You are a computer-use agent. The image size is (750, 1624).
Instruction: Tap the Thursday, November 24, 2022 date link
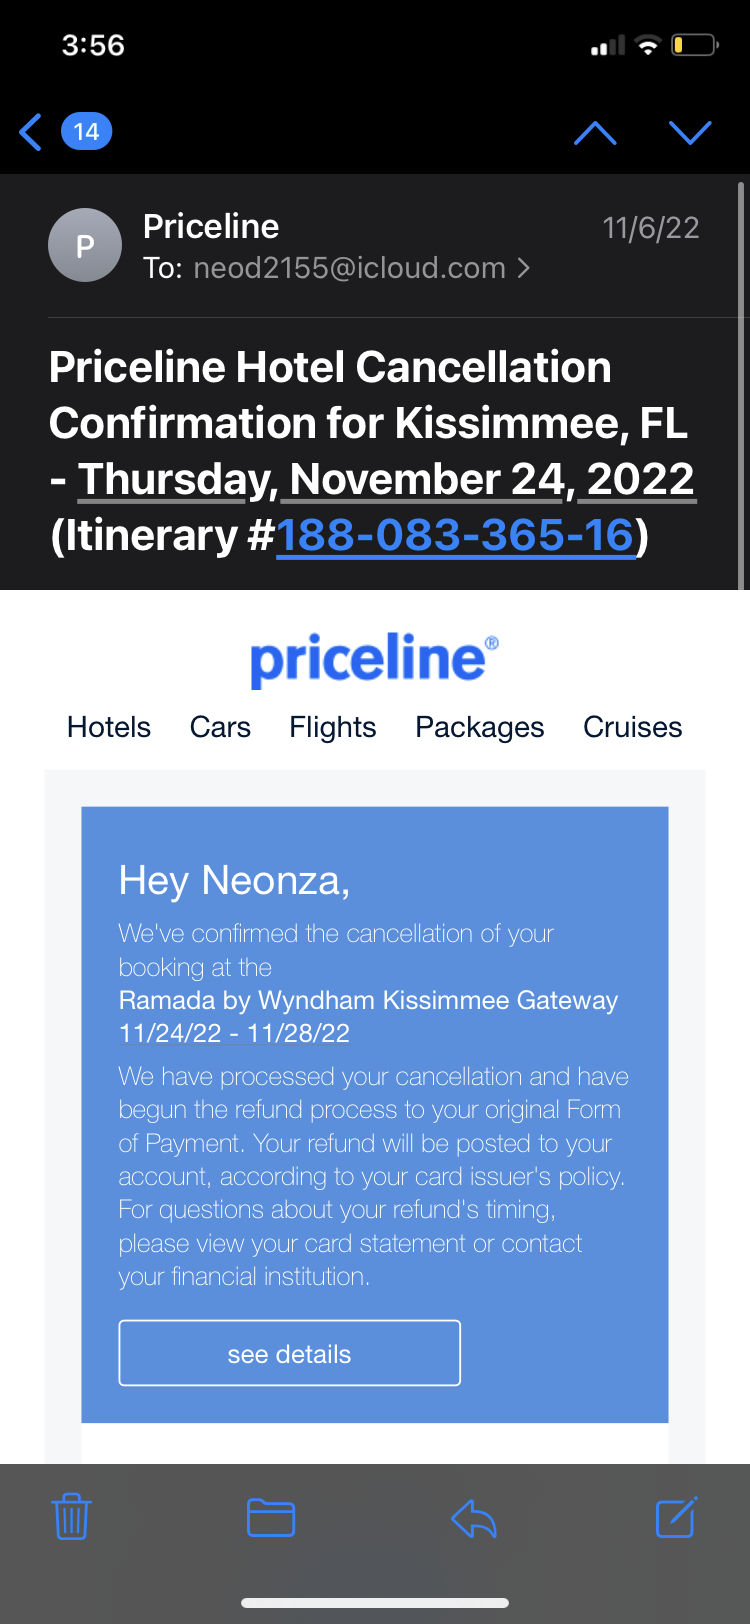tap(386, 480)
